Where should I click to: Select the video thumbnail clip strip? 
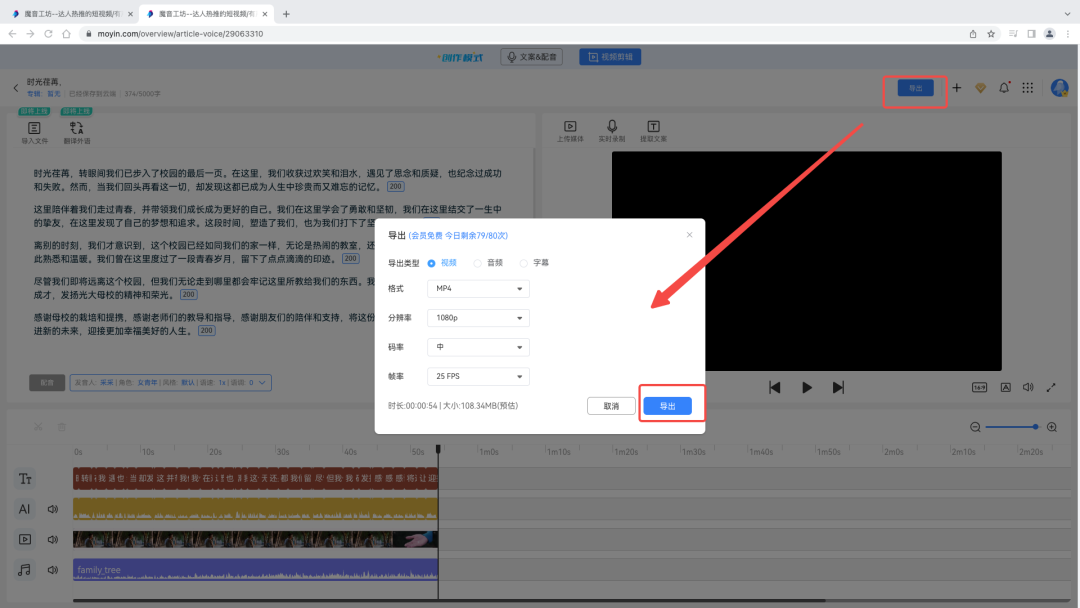click(x=256, y=539)
